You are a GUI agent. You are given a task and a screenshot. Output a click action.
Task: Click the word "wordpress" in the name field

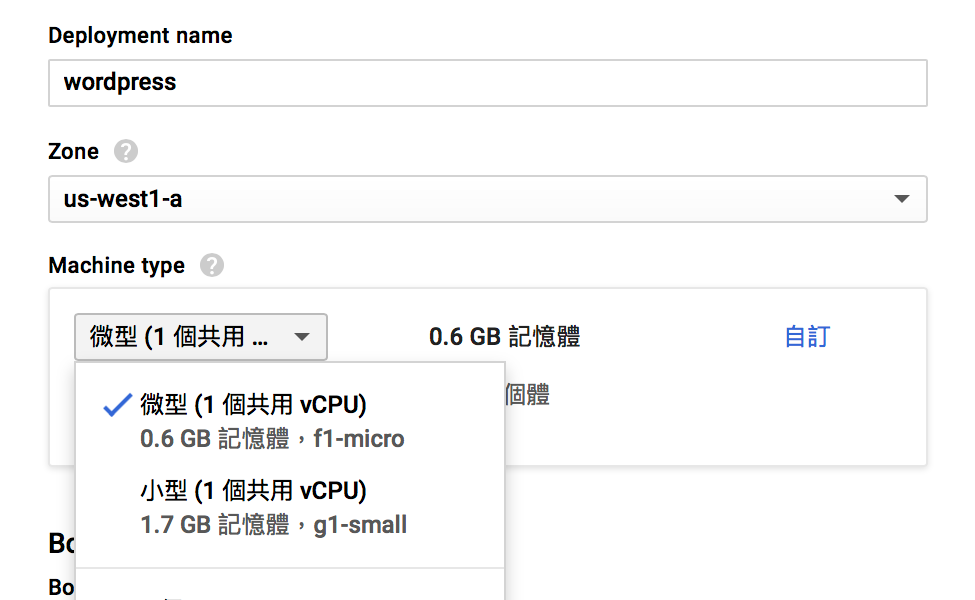[120, 82]
